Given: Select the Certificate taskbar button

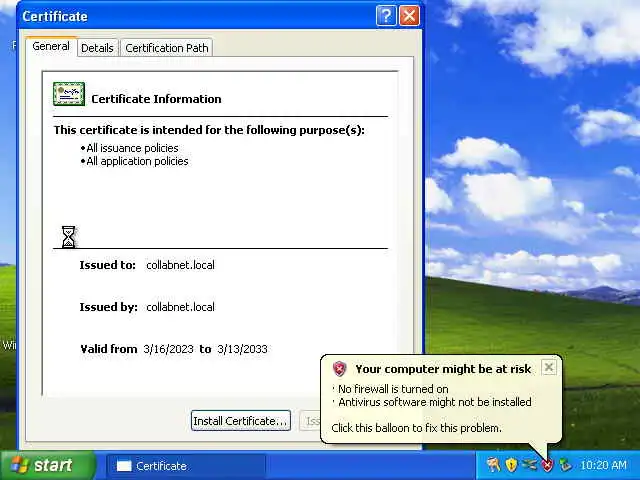Looking at the screenshot, I should pyautogui.click(x=186, y=466).
